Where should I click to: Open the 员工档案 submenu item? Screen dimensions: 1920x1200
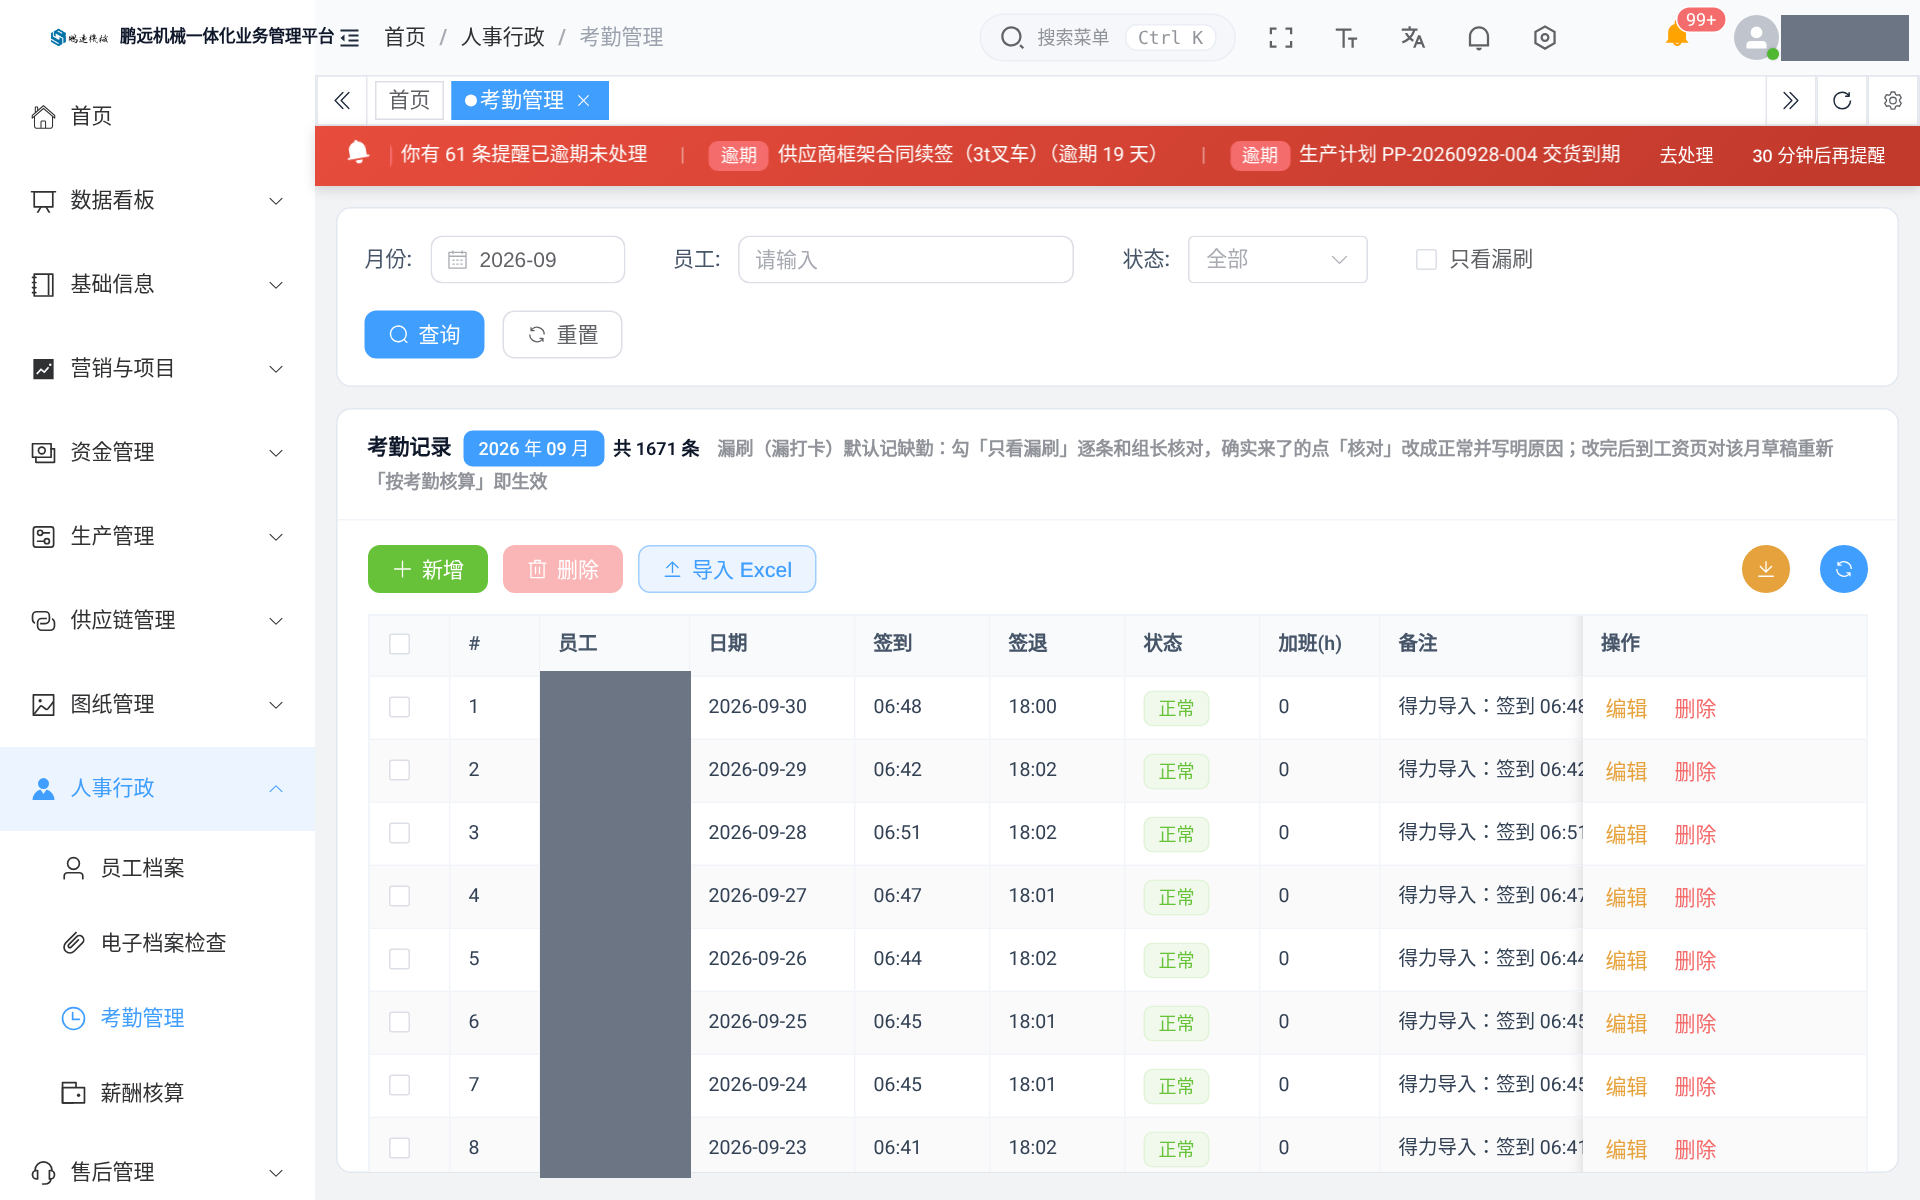pyautogui.click(x=157, y=868)
